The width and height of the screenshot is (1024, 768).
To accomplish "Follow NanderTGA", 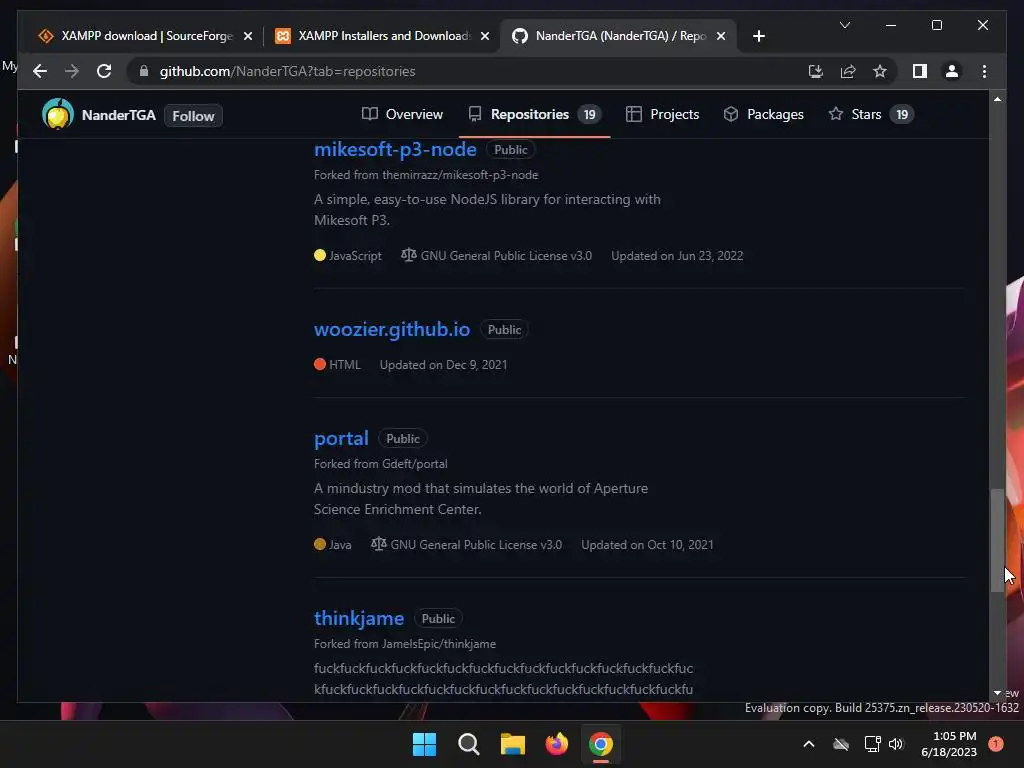I will [x=193, y=116].
